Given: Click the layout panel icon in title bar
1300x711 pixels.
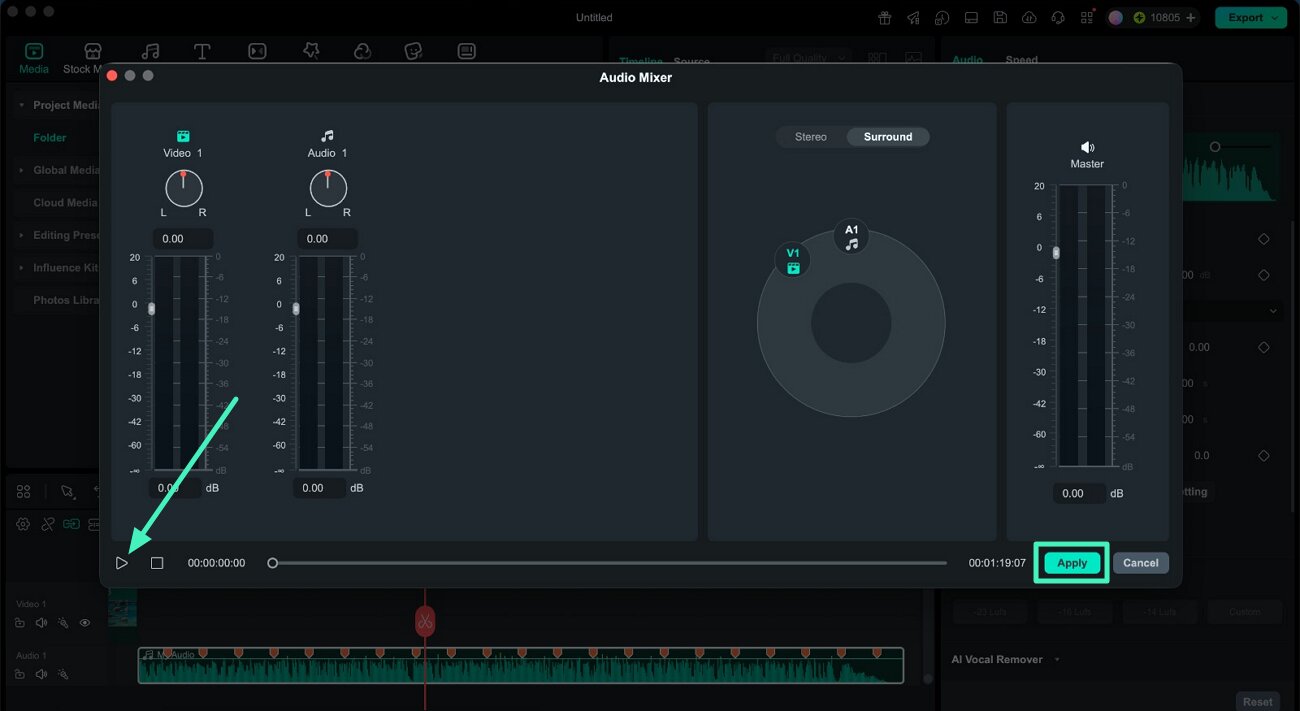Looking at the screenshot, I should click(x=971, y=18).
